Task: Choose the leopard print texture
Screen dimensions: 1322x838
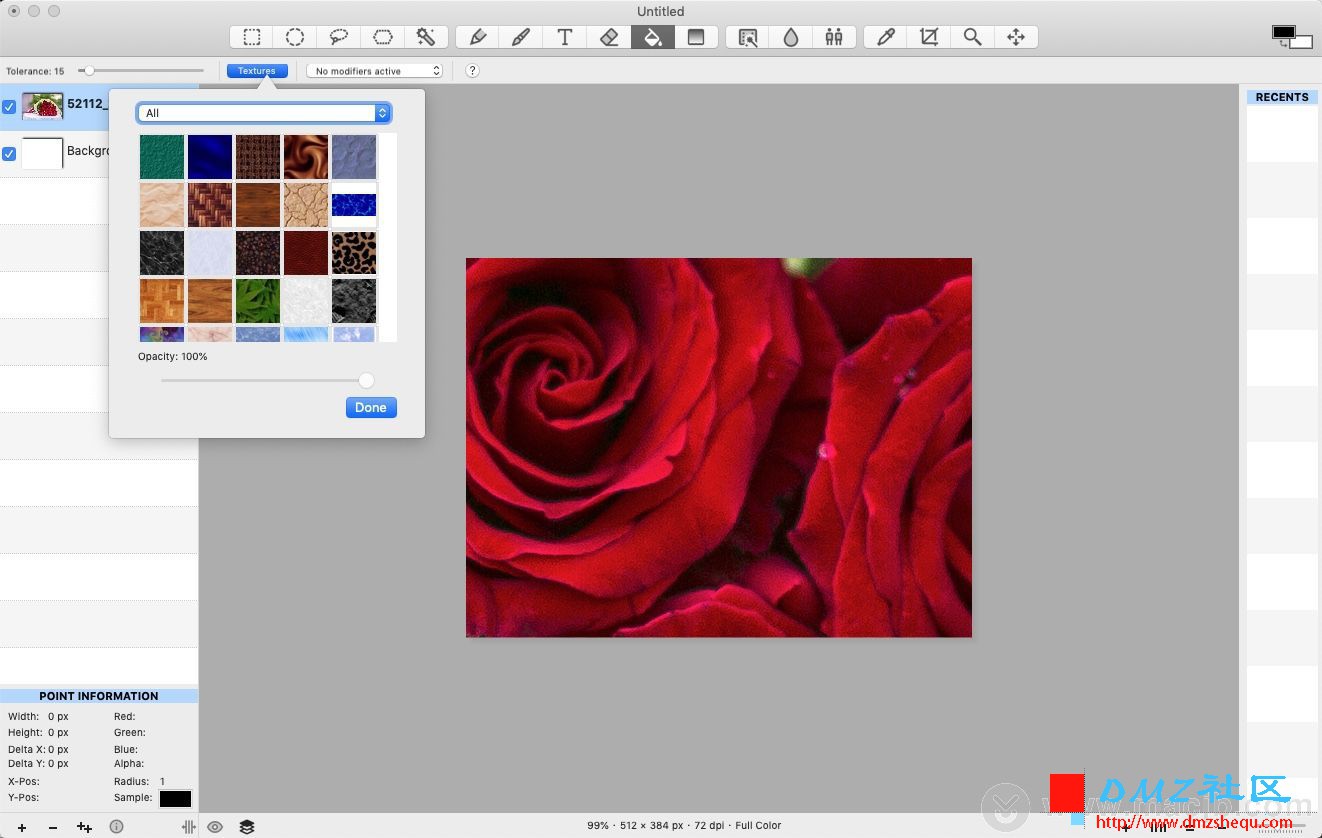Action: click(354, 253)
